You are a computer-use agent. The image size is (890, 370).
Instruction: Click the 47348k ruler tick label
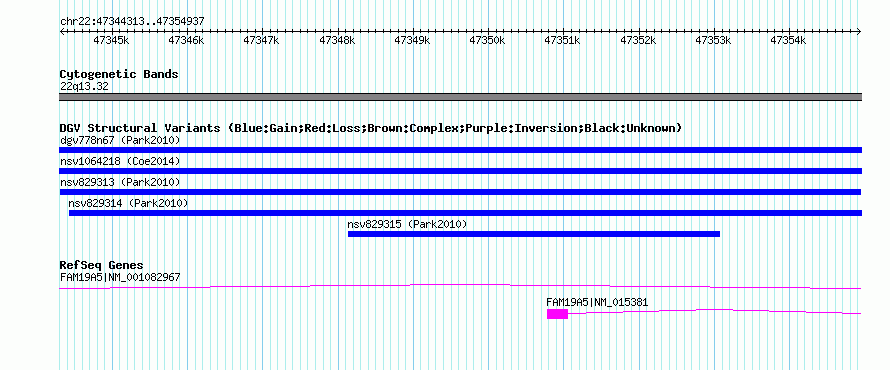click(x=337, y=40)
